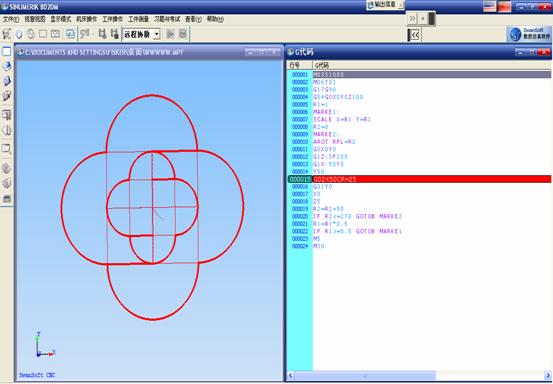Click the double-right-arrow expand button
The height and width of the screenshot is (384, 553).
pyautogui.click(x=412, y=18)
